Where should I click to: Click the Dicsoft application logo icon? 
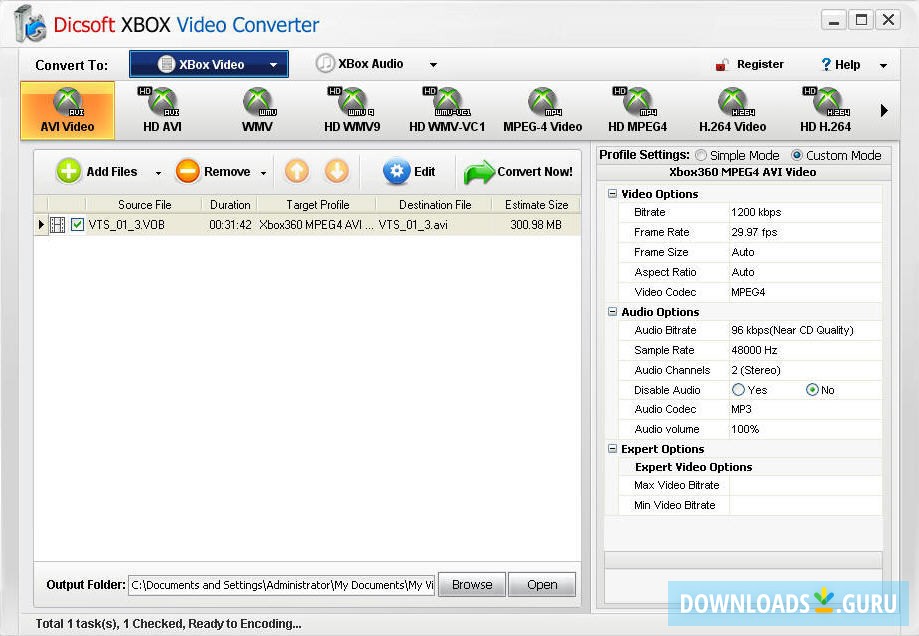click(x=30, y=25)
